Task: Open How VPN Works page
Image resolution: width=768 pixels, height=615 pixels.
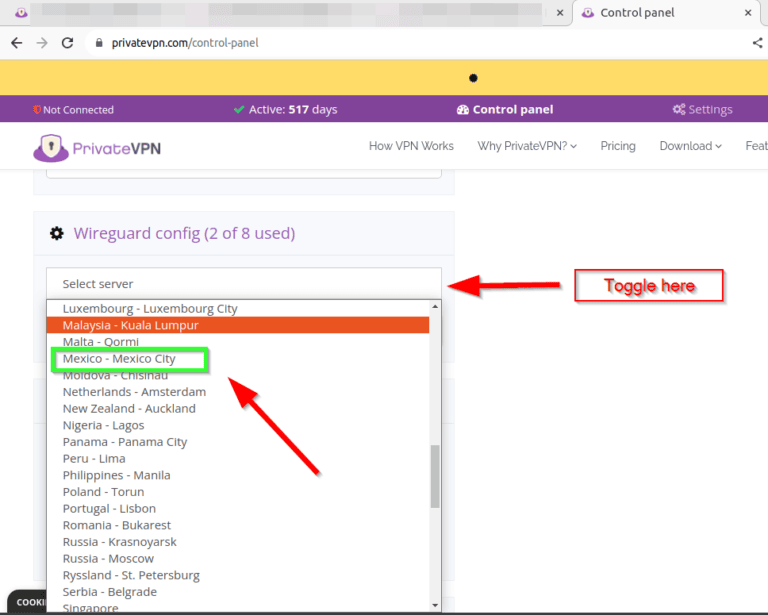Action: click(x=411, y=146)
